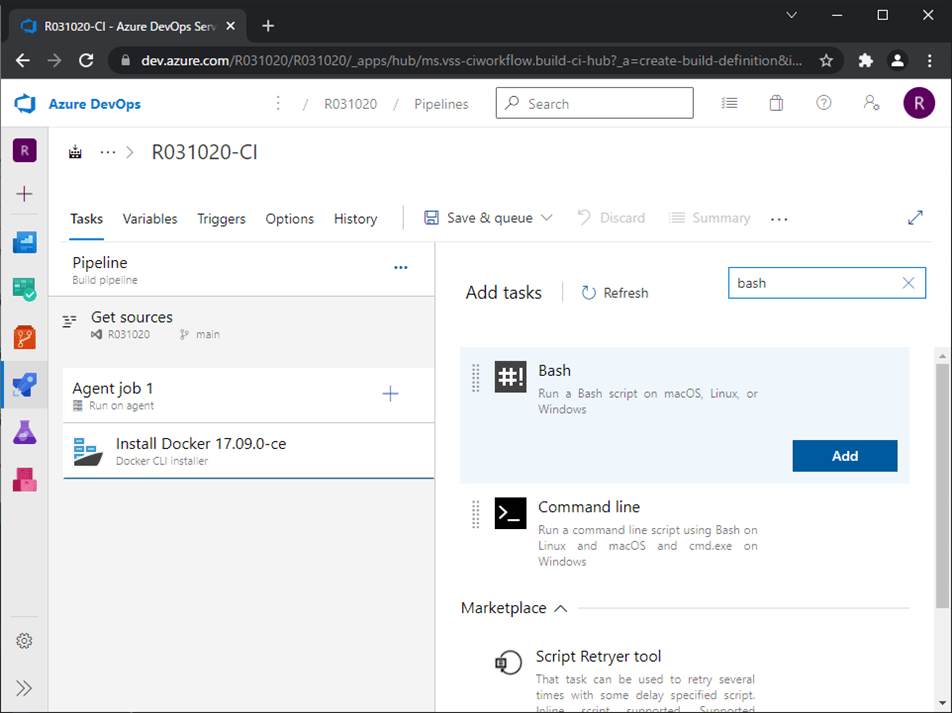Open Test Plans flask icon

24,432
